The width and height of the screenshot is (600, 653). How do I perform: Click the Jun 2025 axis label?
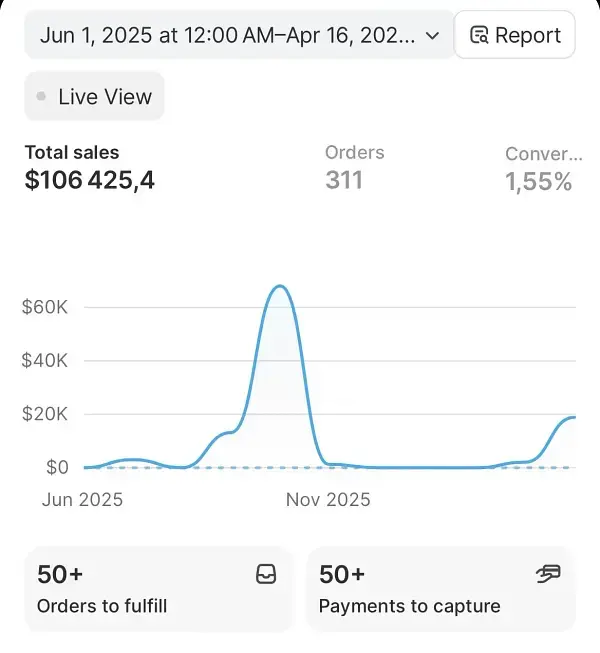82,499
